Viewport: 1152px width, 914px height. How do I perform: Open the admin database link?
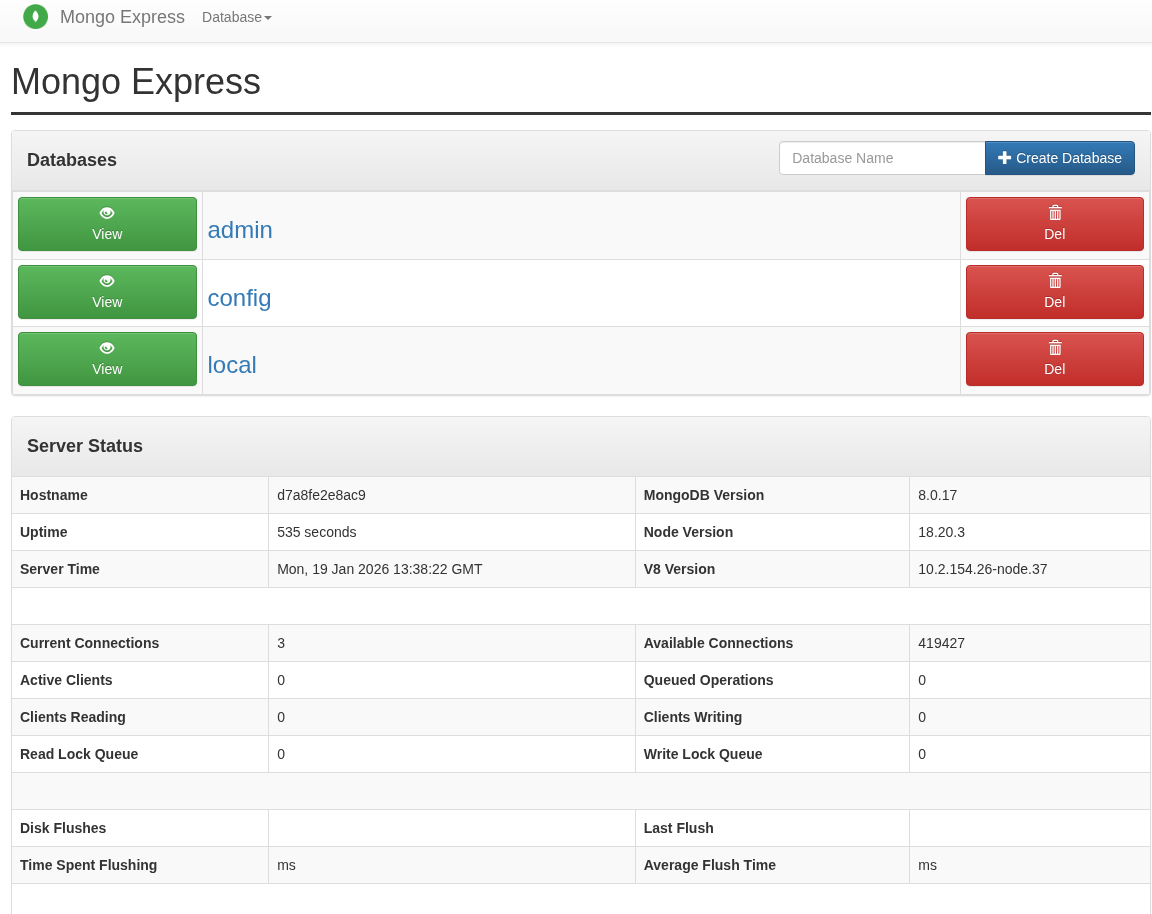click(x=240, y=230)
